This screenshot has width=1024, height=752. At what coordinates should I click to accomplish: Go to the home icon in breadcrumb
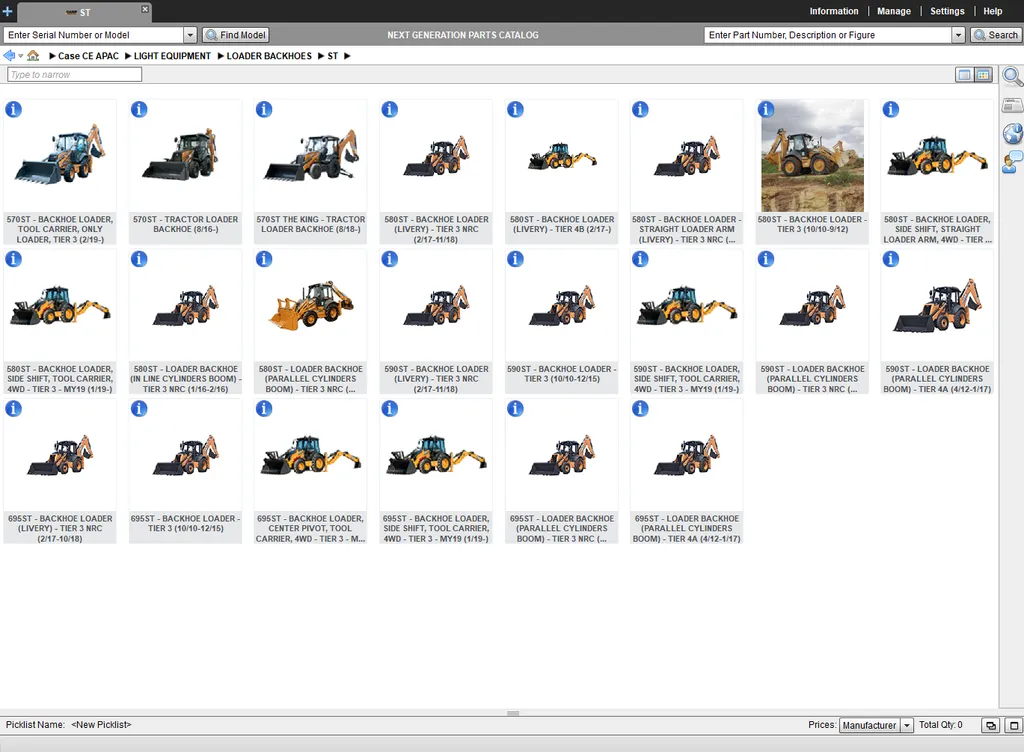tap(33, 55)
